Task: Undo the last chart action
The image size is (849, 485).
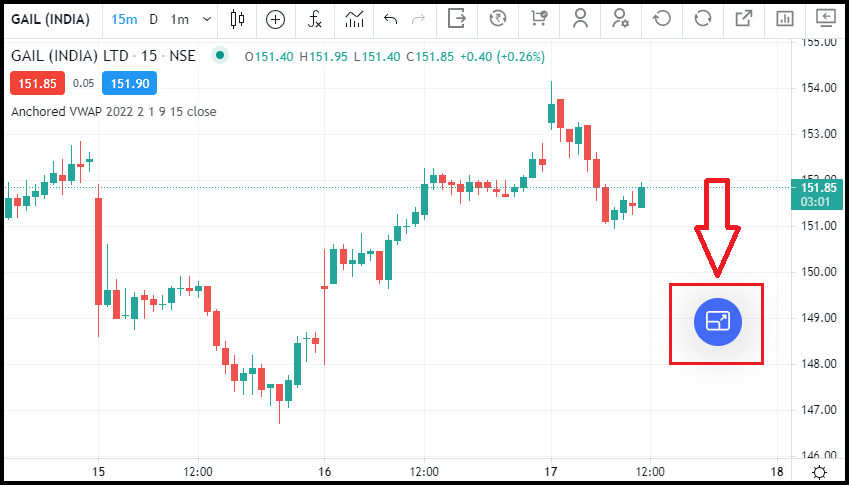Action: point(390,19)
